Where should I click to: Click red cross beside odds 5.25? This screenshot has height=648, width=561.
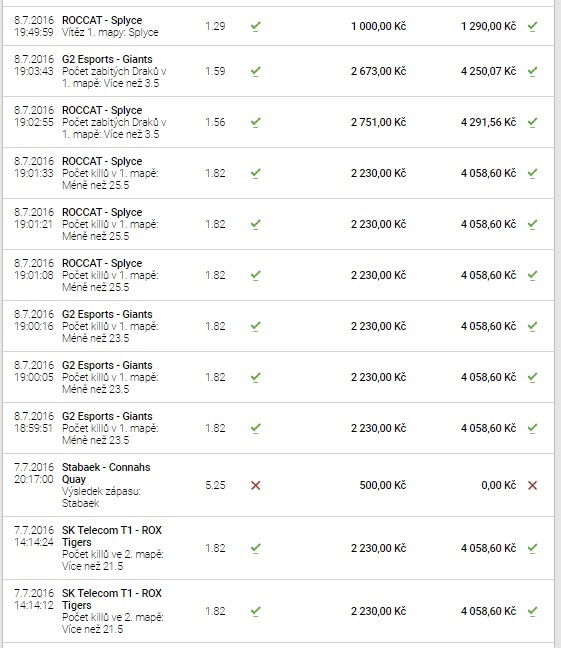(x=255, y=485)
